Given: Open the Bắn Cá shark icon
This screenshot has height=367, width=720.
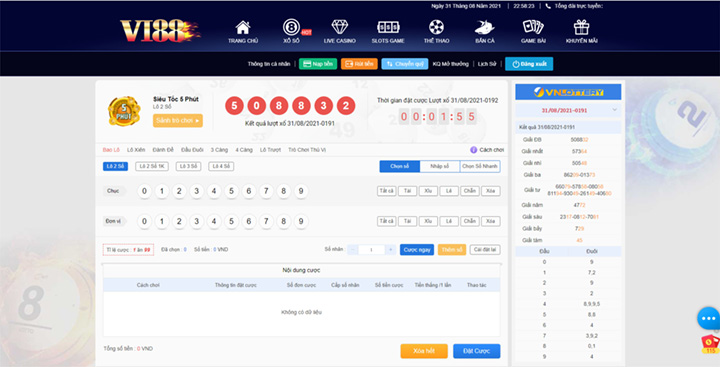Looking at the screenshot, I should pyautogui.click(x=484, y=28).
